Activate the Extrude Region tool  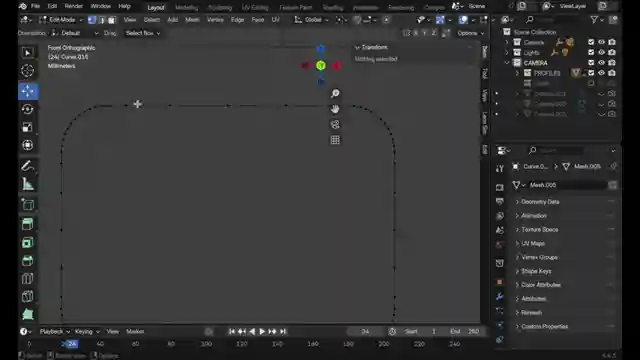point(27,224)
